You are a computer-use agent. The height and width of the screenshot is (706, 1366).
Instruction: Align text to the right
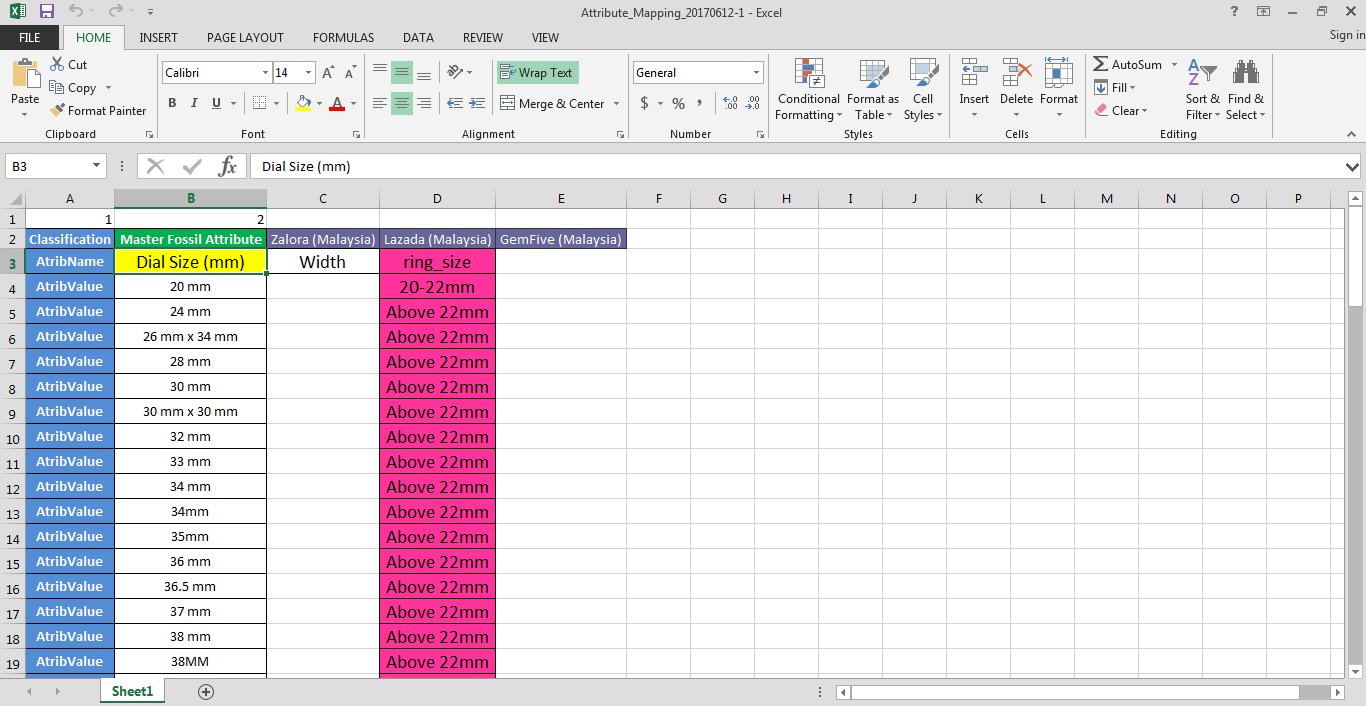pyautogui.click(x=424, y=103)
